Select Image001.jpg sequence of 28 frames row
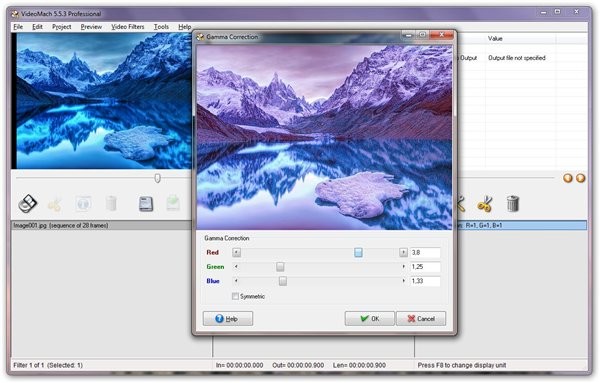The image size is (600, 383). click(x=102, y=225)
